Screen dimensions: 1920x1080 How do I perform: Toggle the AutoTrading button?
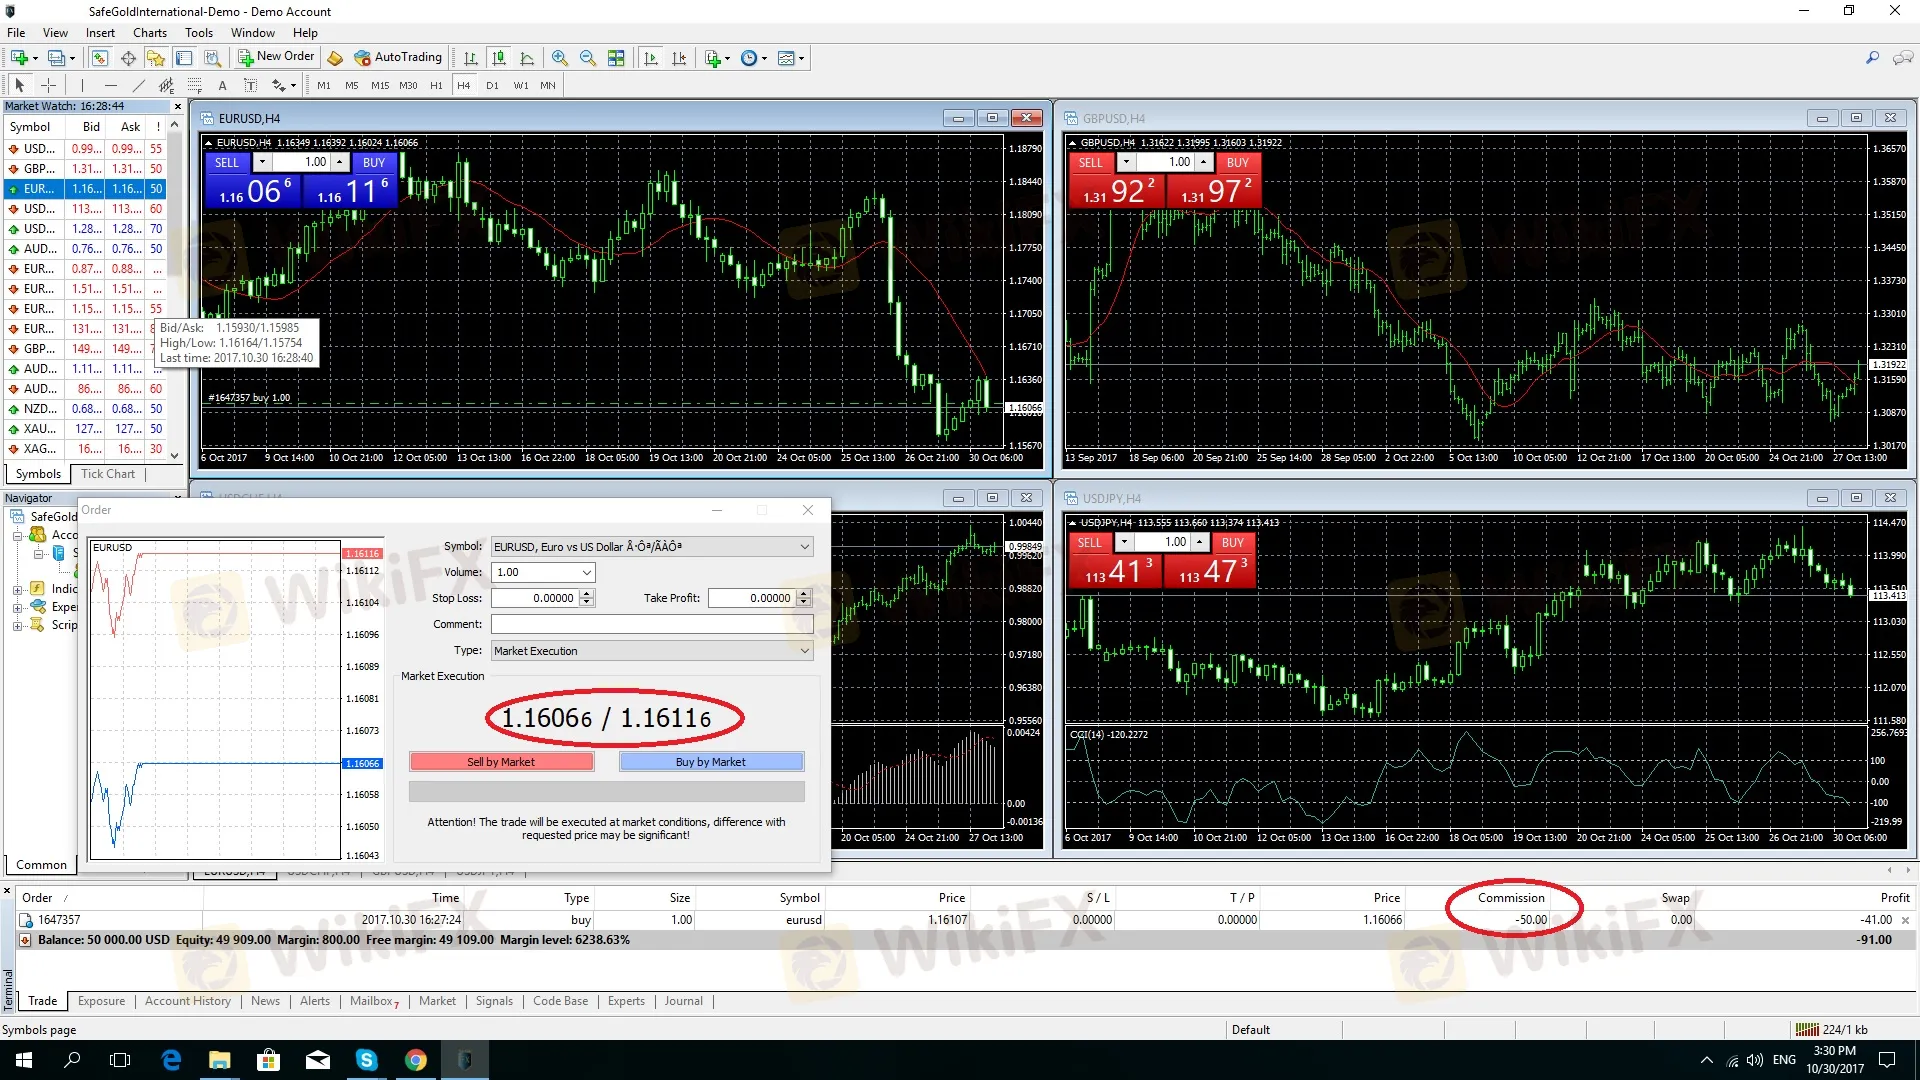[398, 57]
